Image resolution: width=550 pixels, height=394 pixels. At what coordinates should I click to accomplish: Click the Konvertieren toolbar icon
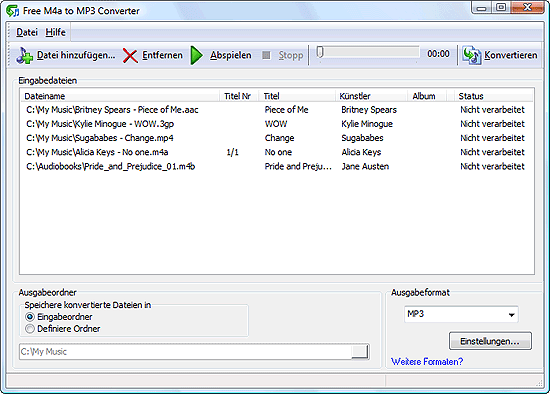tap(471, 55)
